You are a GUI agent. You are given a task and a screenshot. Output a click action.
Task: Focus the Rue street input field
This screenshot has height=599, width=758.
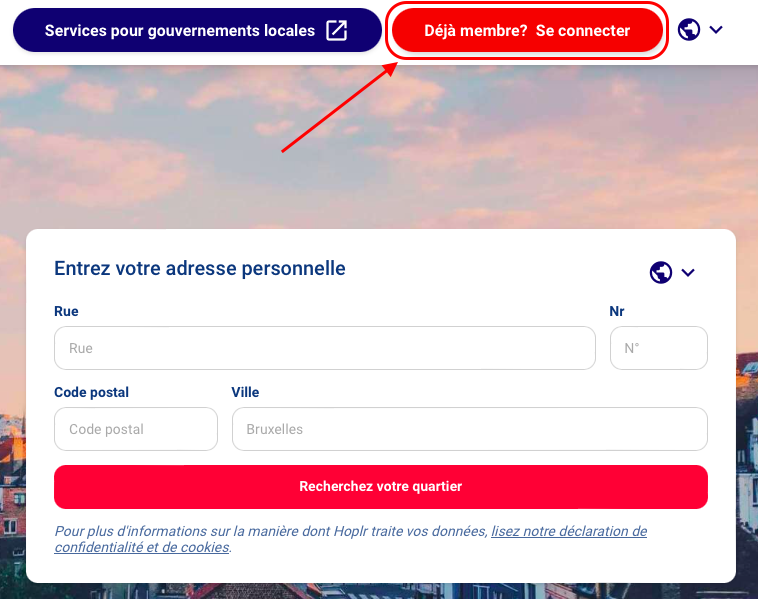tap(324, 348)
